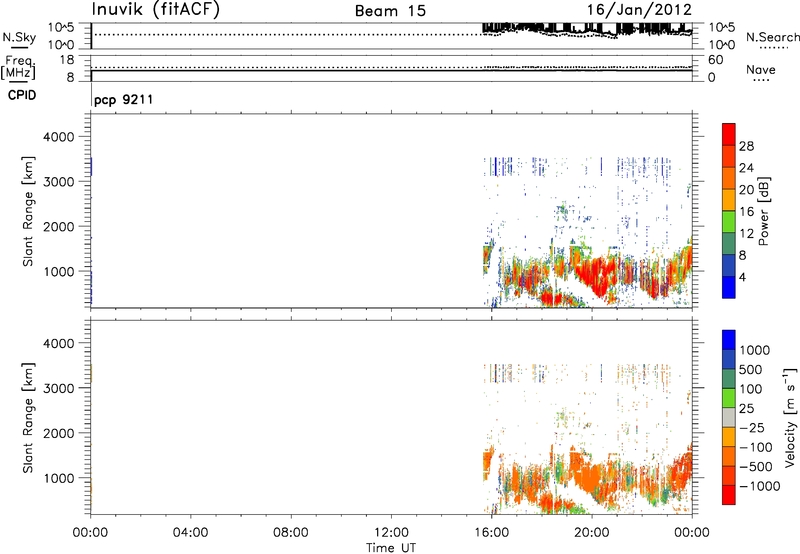Image resolution: width=800 pixels, height=554 pixels.
Task: Click the red top segment of Power colorbar
Action: tap(729, 134)
